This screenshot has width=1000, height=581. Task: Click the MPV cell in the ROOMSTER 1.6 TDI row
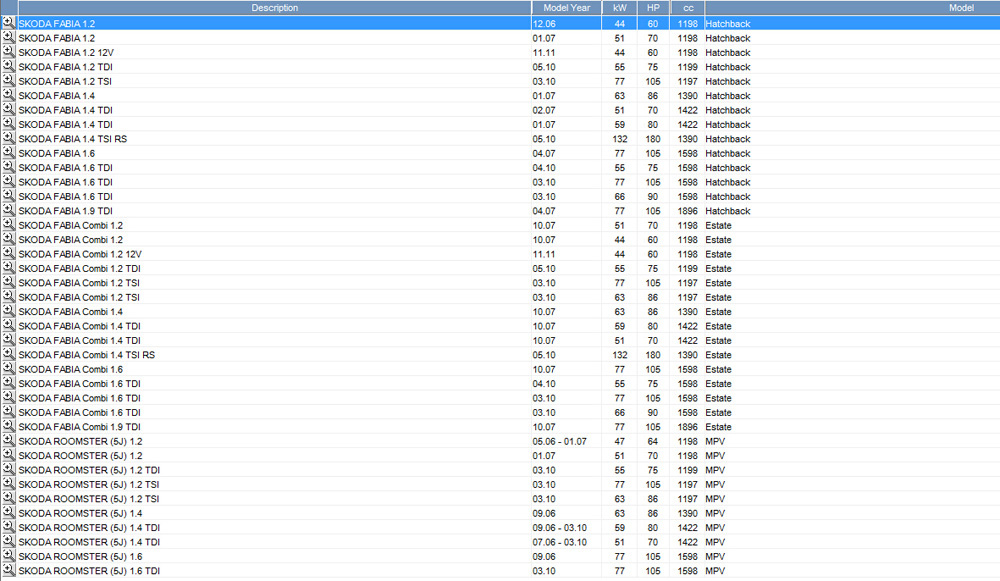(x=715, y=571)
